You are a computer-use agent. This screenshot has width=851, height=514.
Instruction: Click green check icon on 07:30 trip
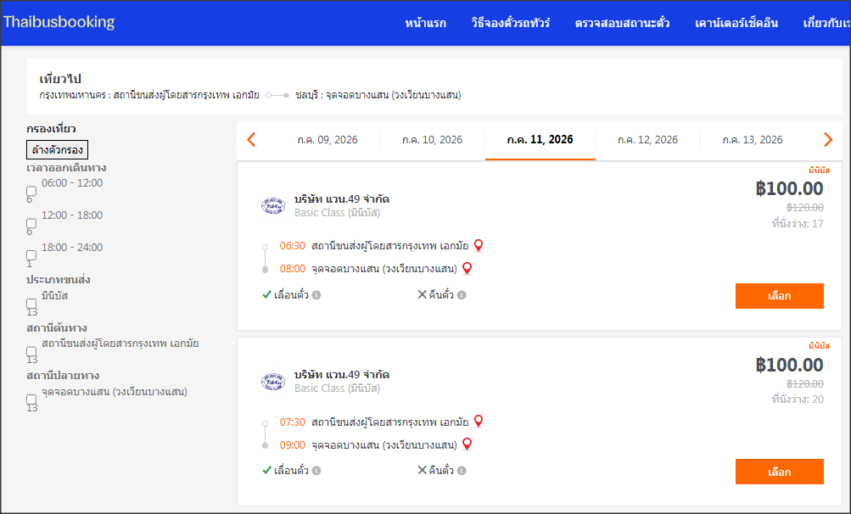tap(266, 470)
